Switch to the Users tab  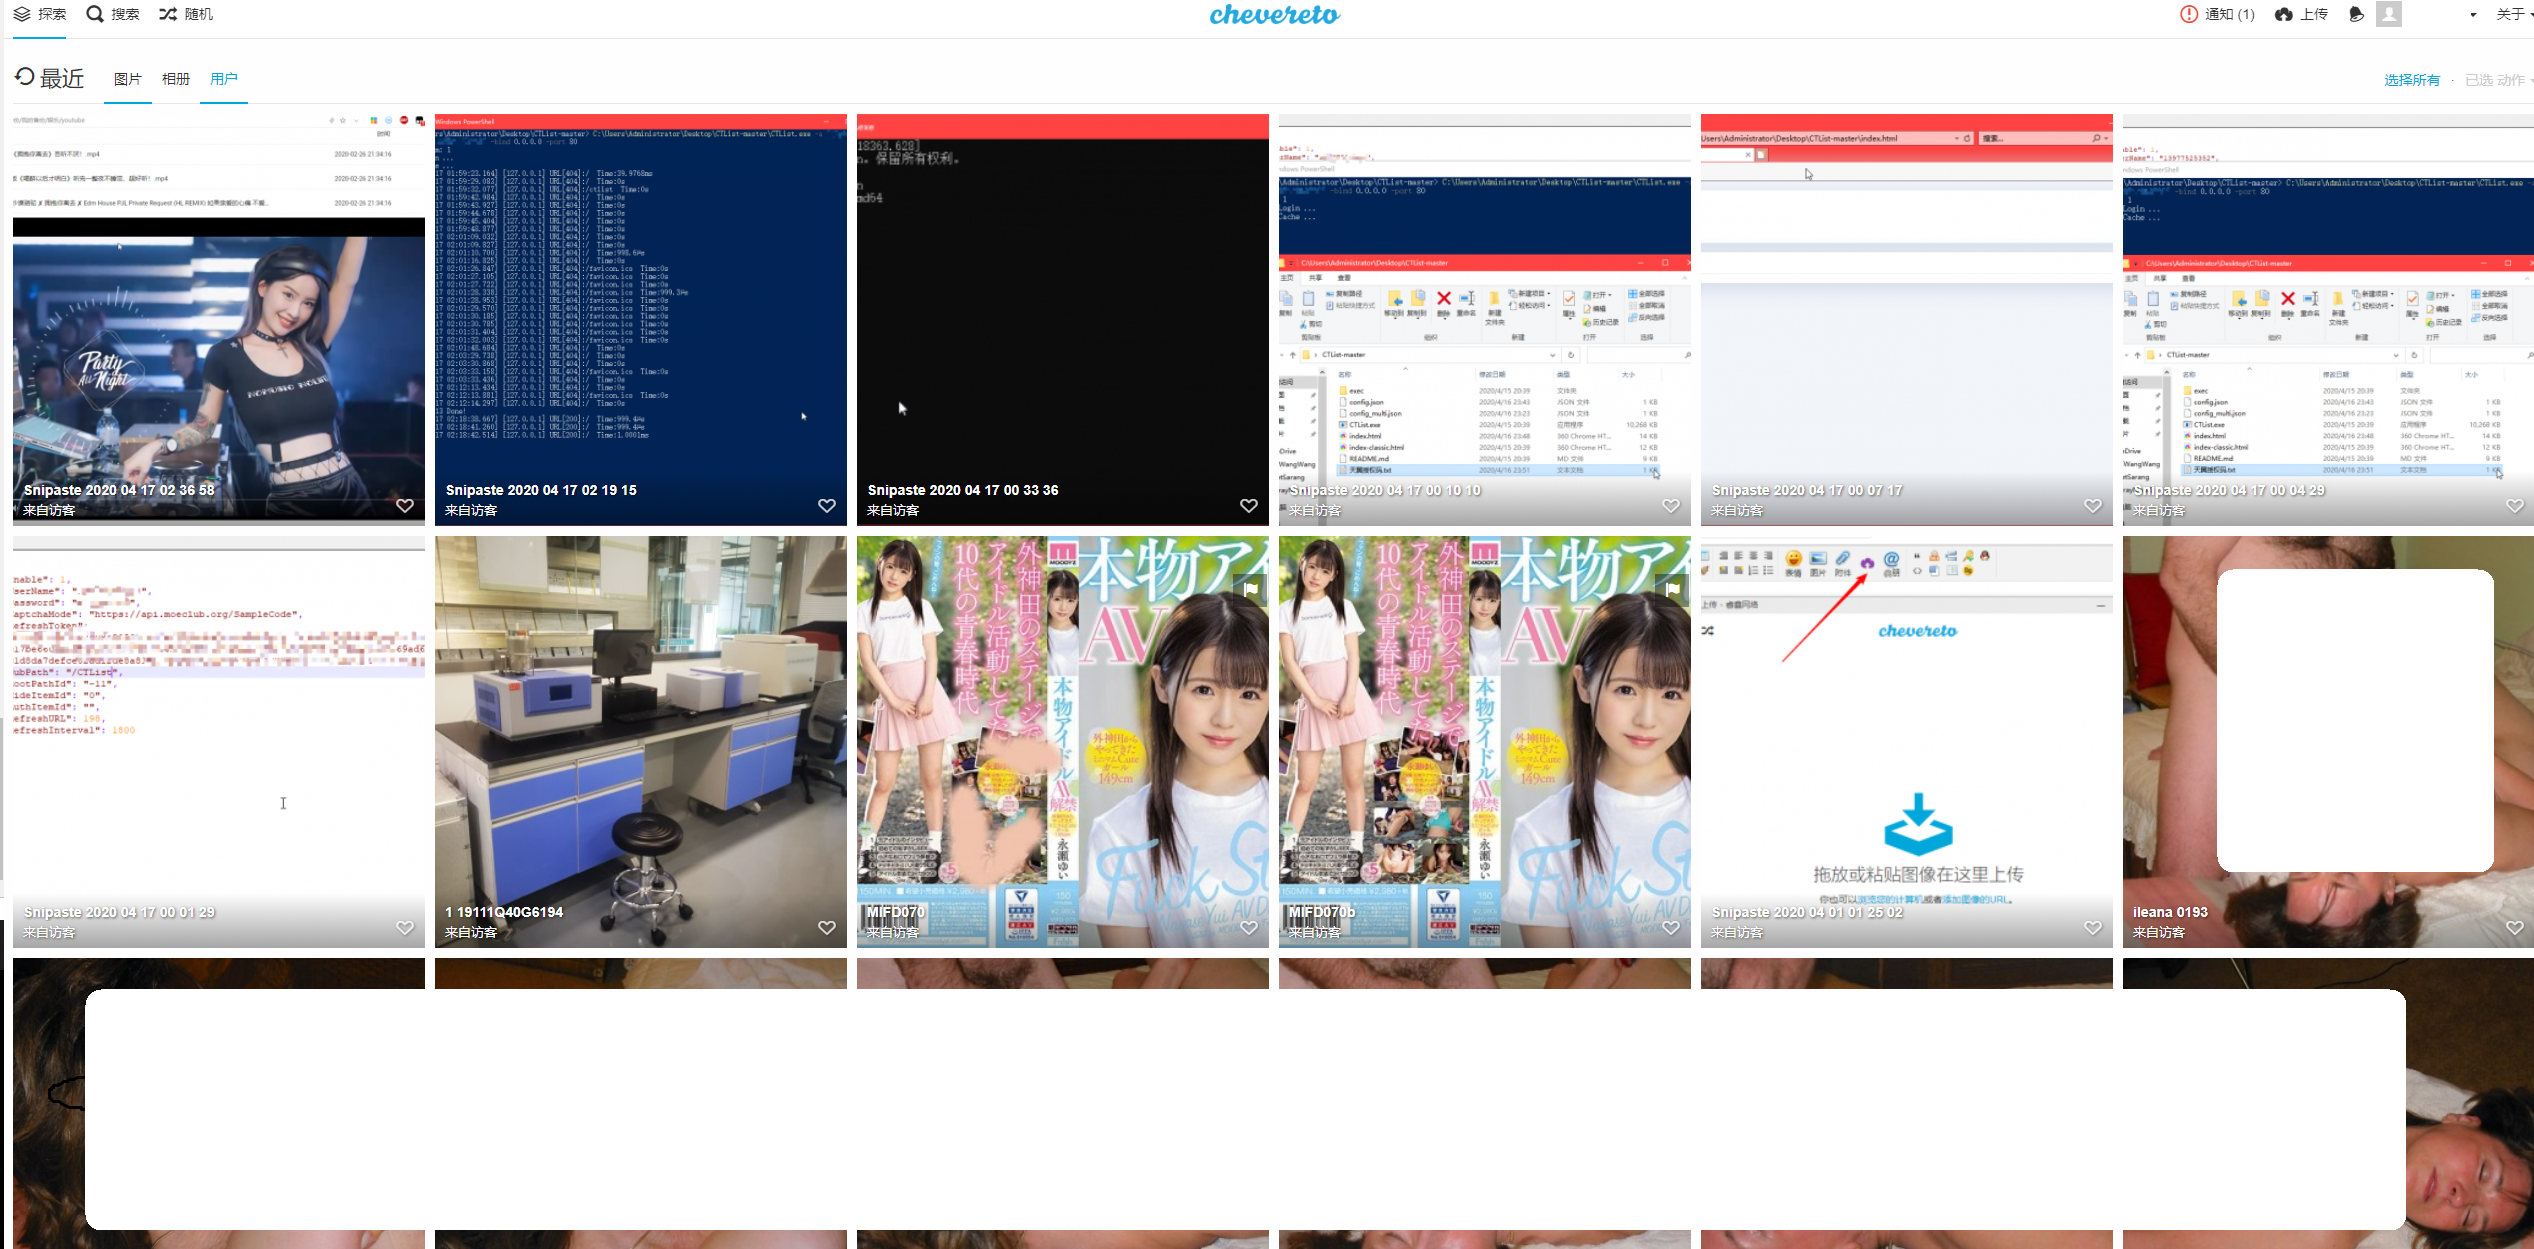click(x=224, y=79)
